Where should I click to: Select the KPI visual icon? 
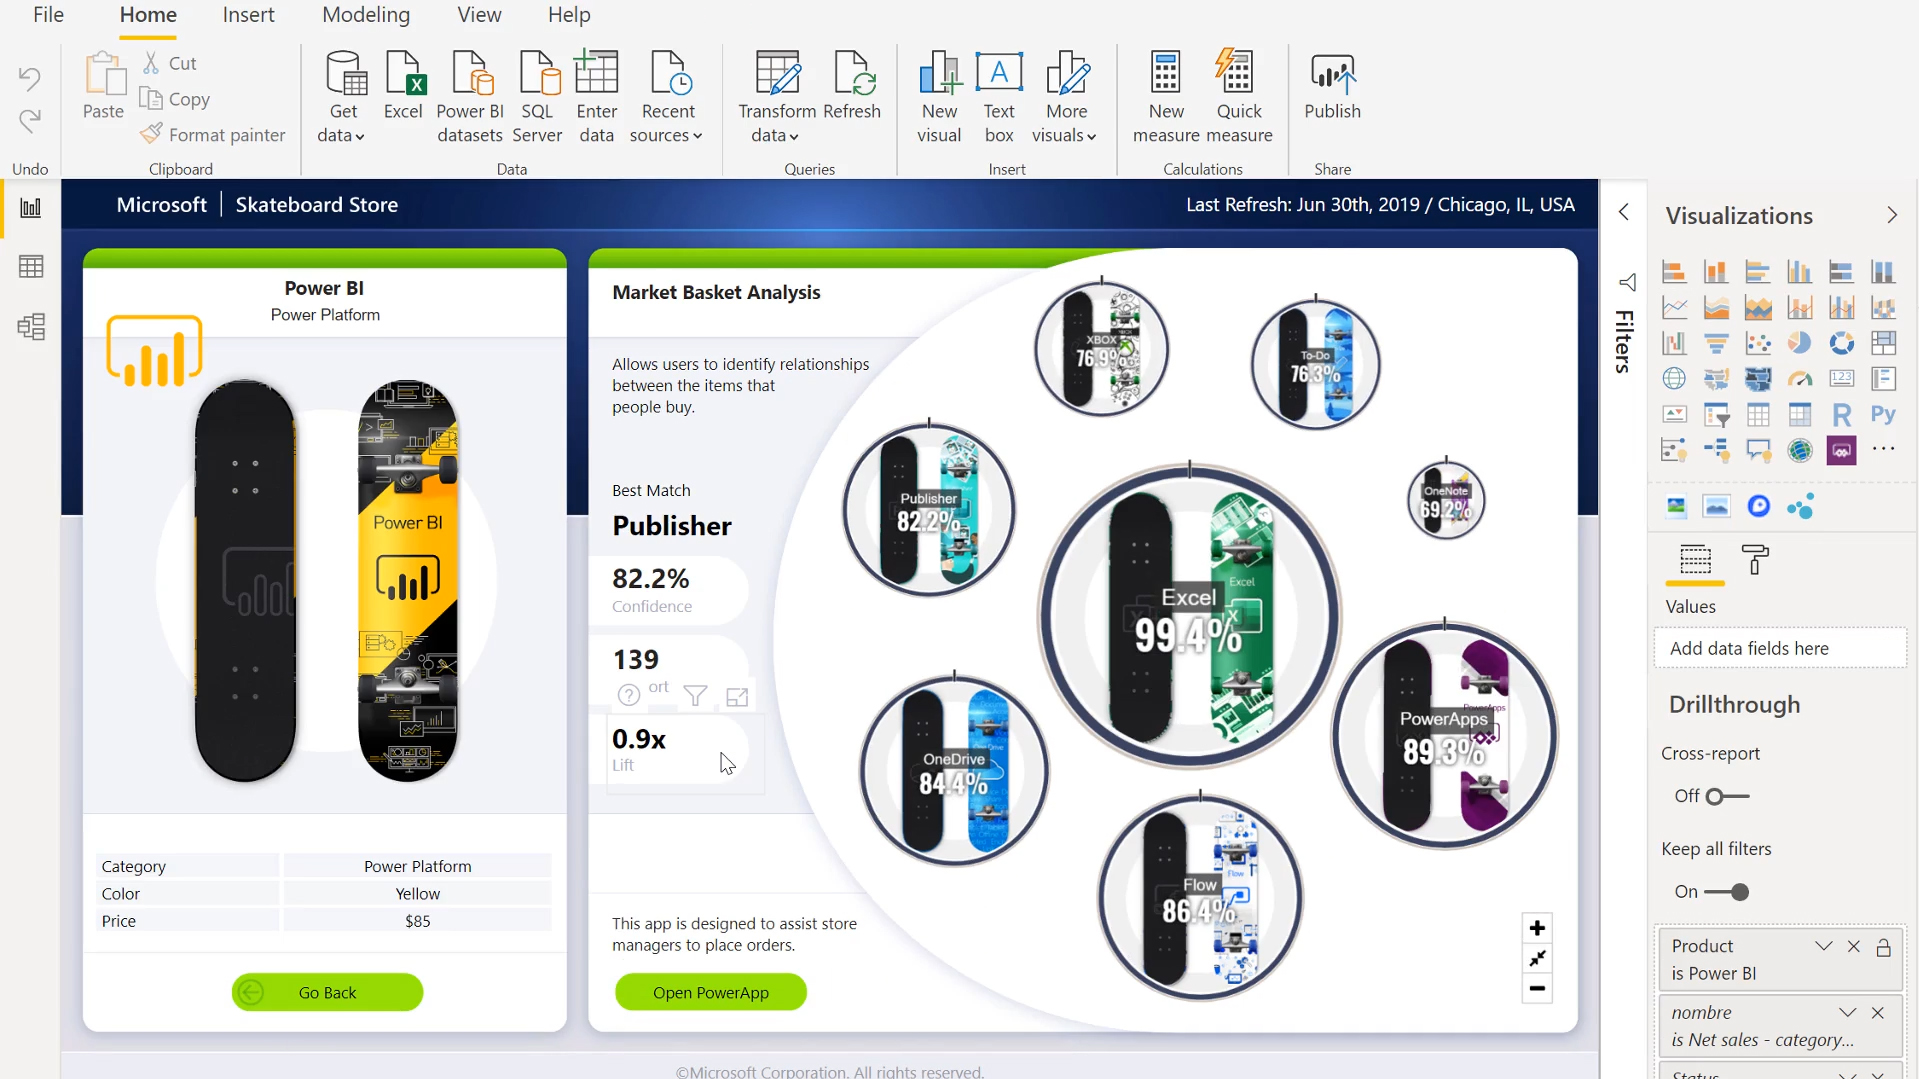click(x=1674, y=415)
